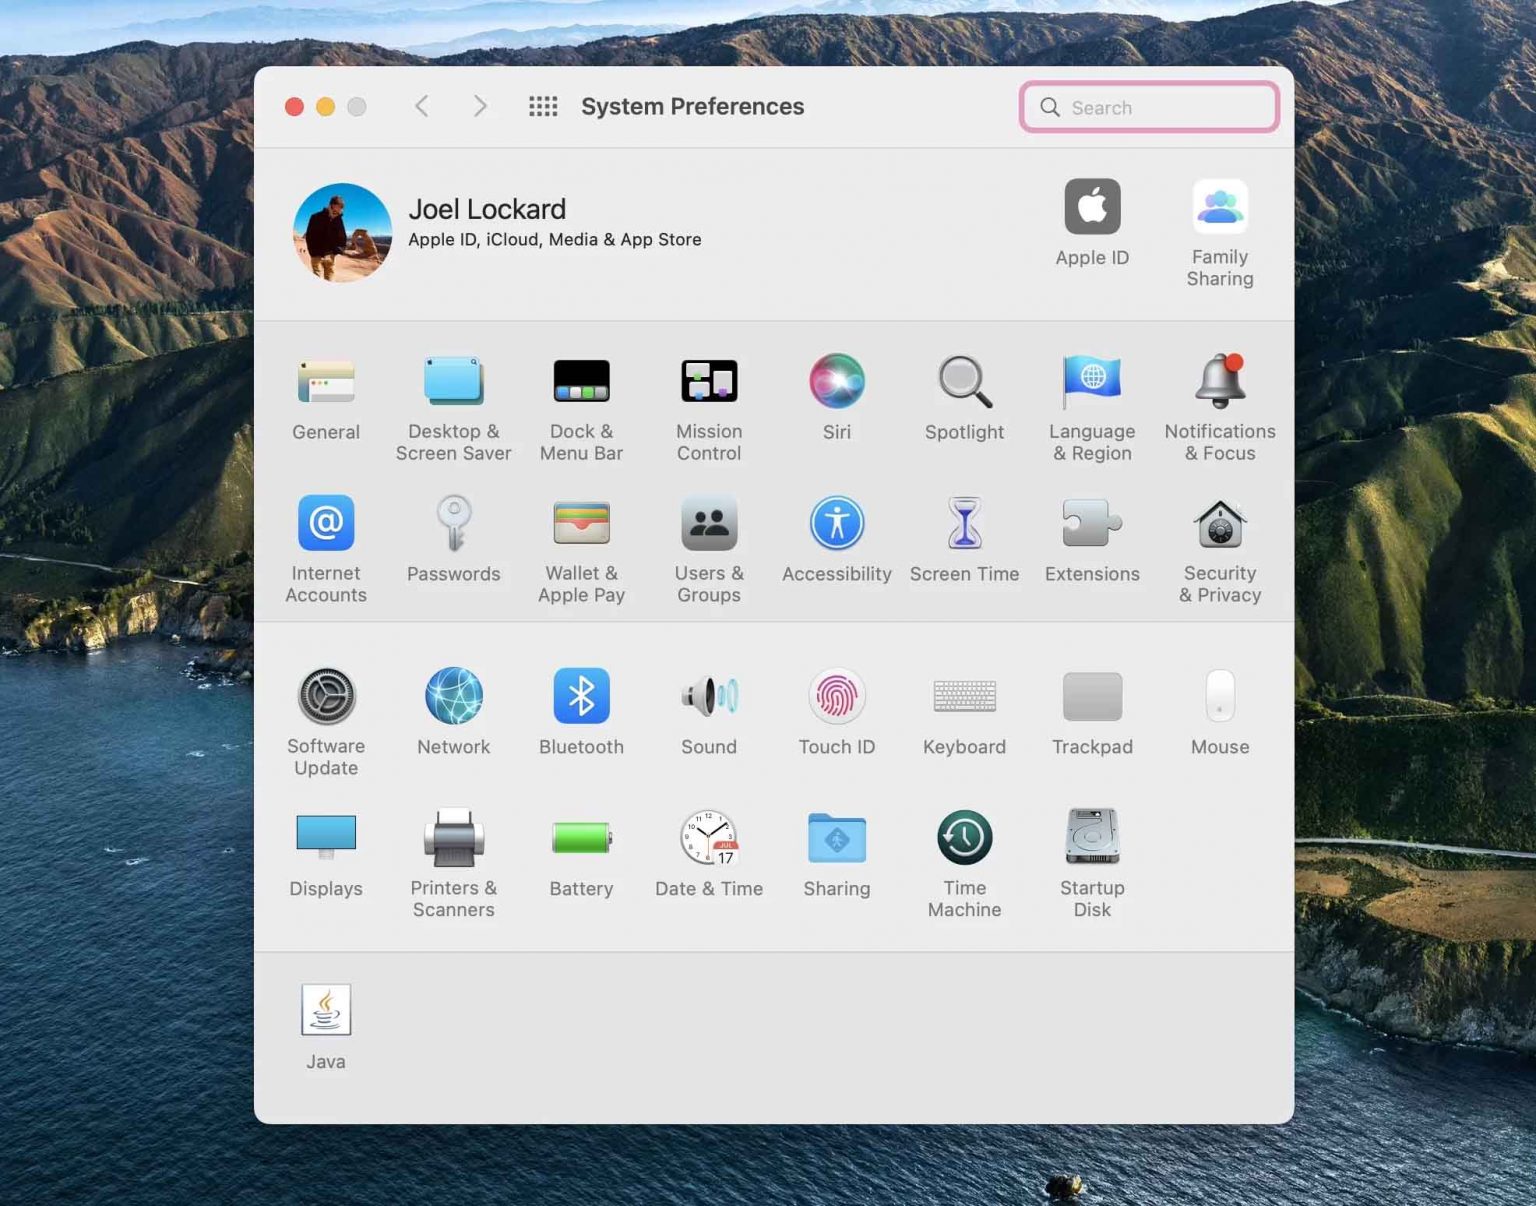
Task: Click the show-all preferences grid icon
Action: click(x=543, y=106)
